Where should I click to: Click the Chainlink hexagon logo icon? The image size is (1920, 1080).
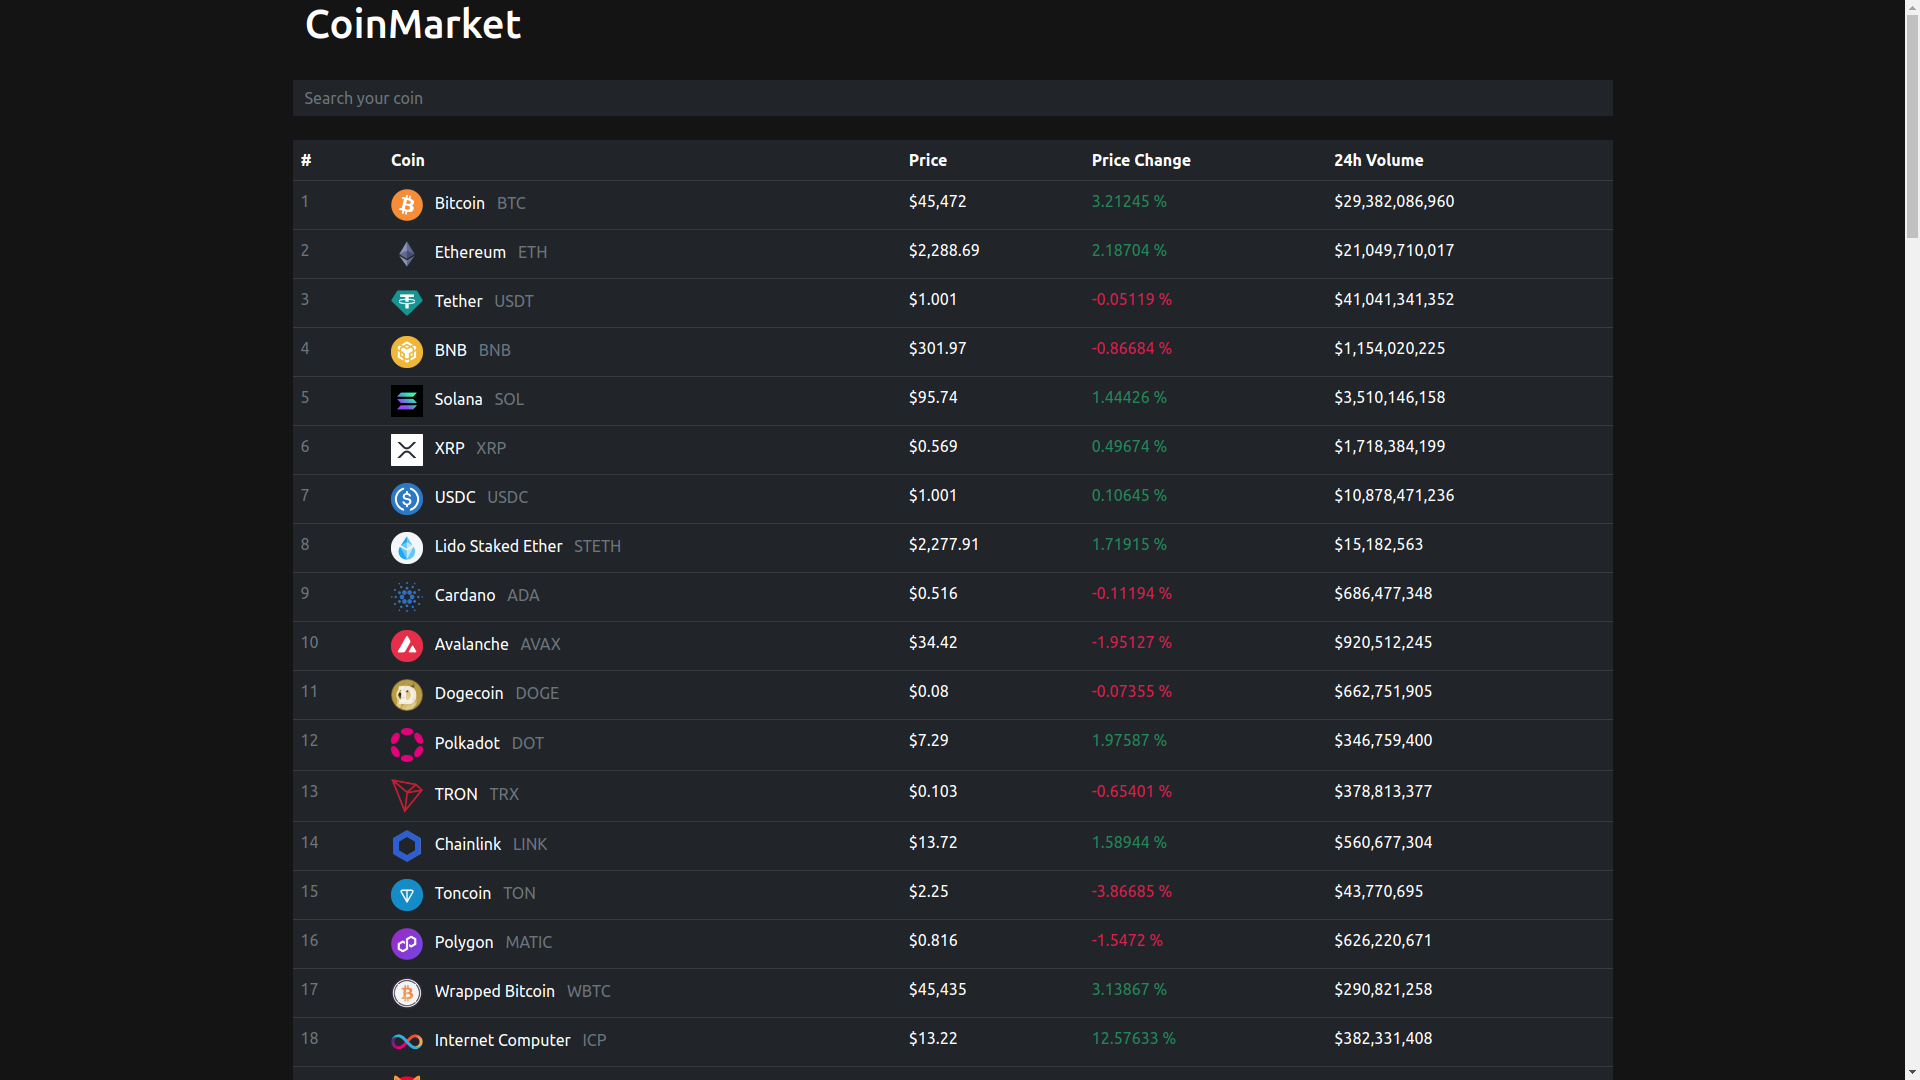pos(406,846)
